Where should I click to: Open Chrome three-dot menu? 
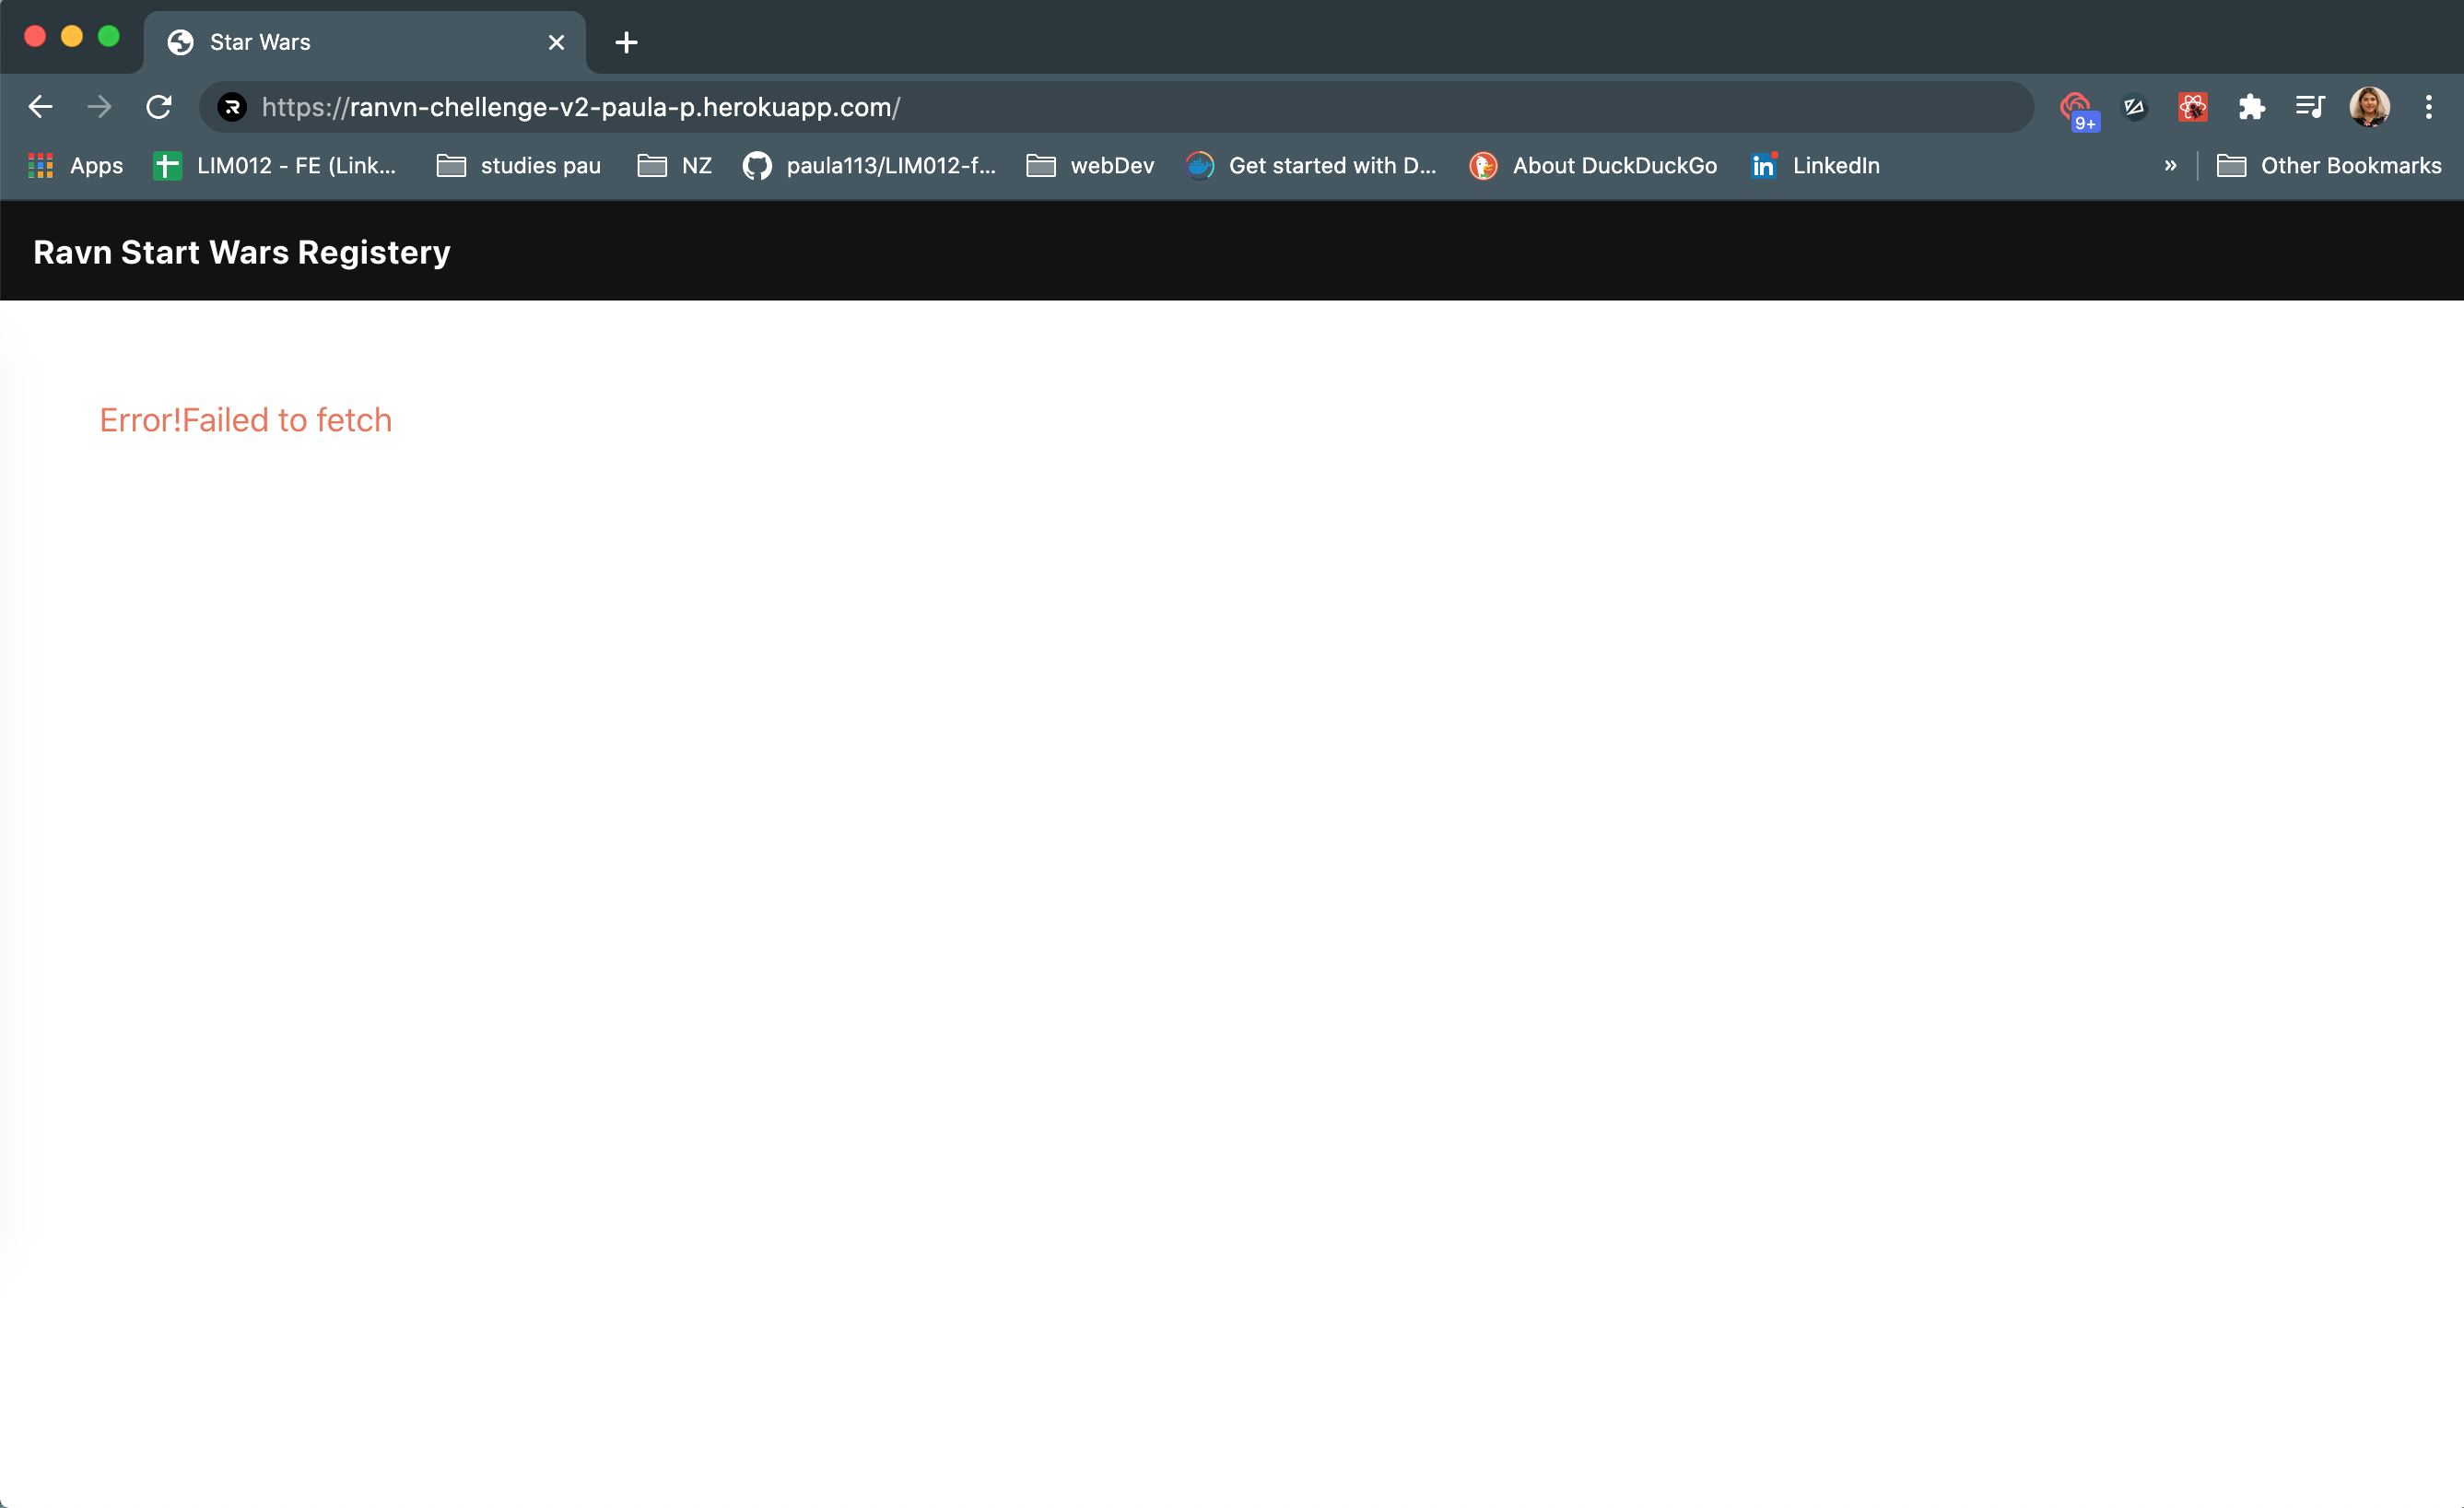click(2428, 107)
